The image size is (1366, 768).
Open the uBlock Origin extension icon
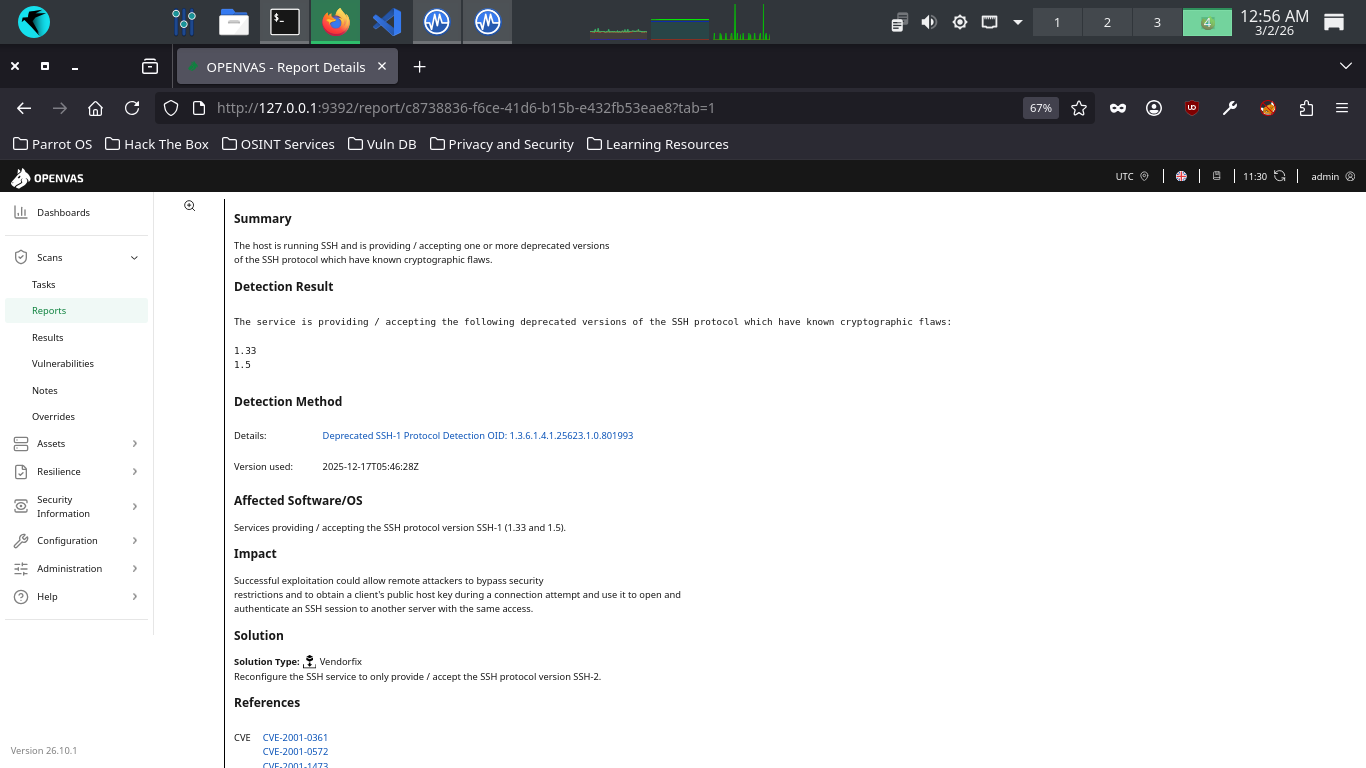pyautogui.click(x=1191, y=108)
